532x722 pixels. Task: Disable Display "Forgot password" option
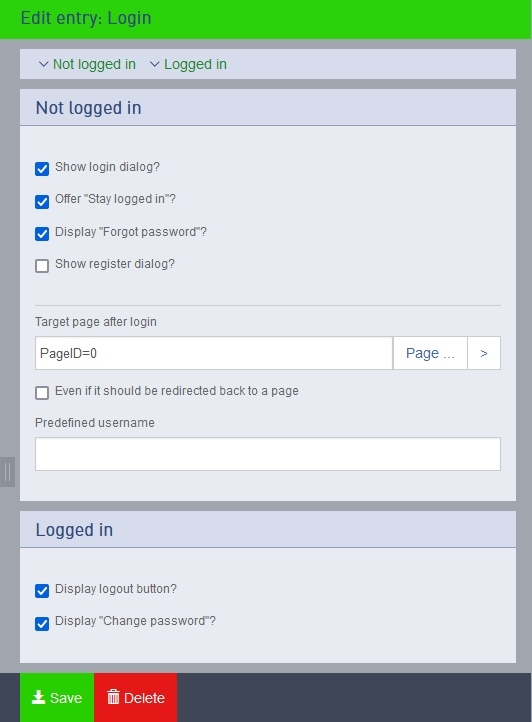[42, 233]
